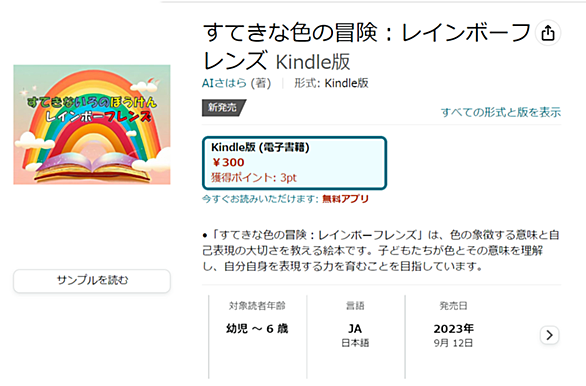Show all formats via すべての形式と版を表示
The height and width of the screenshot is (386, 586).
pos(501,112)
